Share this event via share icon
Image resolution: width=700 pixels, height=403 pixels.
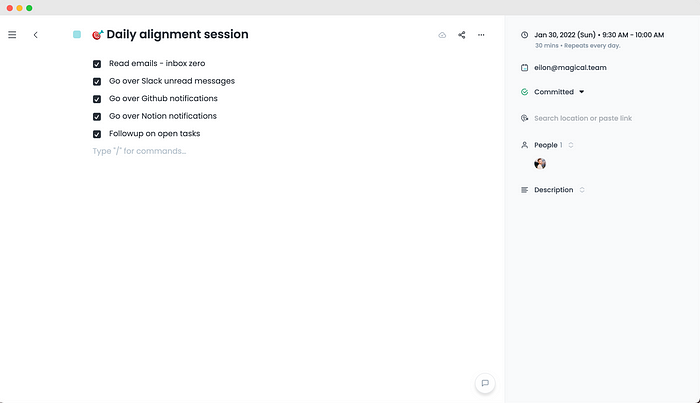tap(462, 35)
